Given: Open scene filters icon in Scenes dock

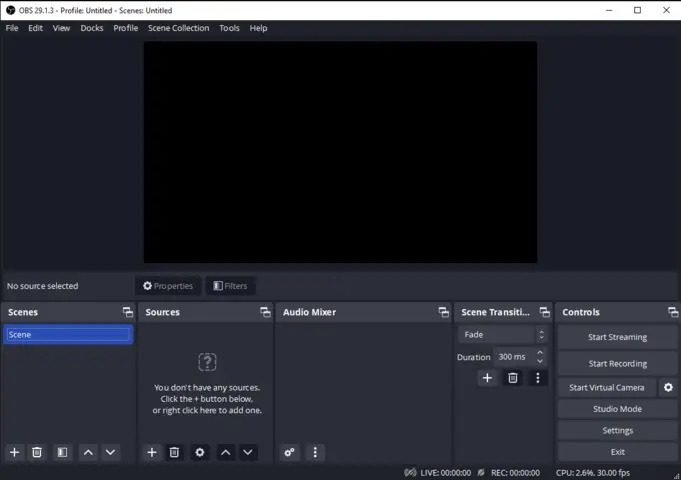Looking at the screenshot, I should pyautogui.click(x=62, y=452).
